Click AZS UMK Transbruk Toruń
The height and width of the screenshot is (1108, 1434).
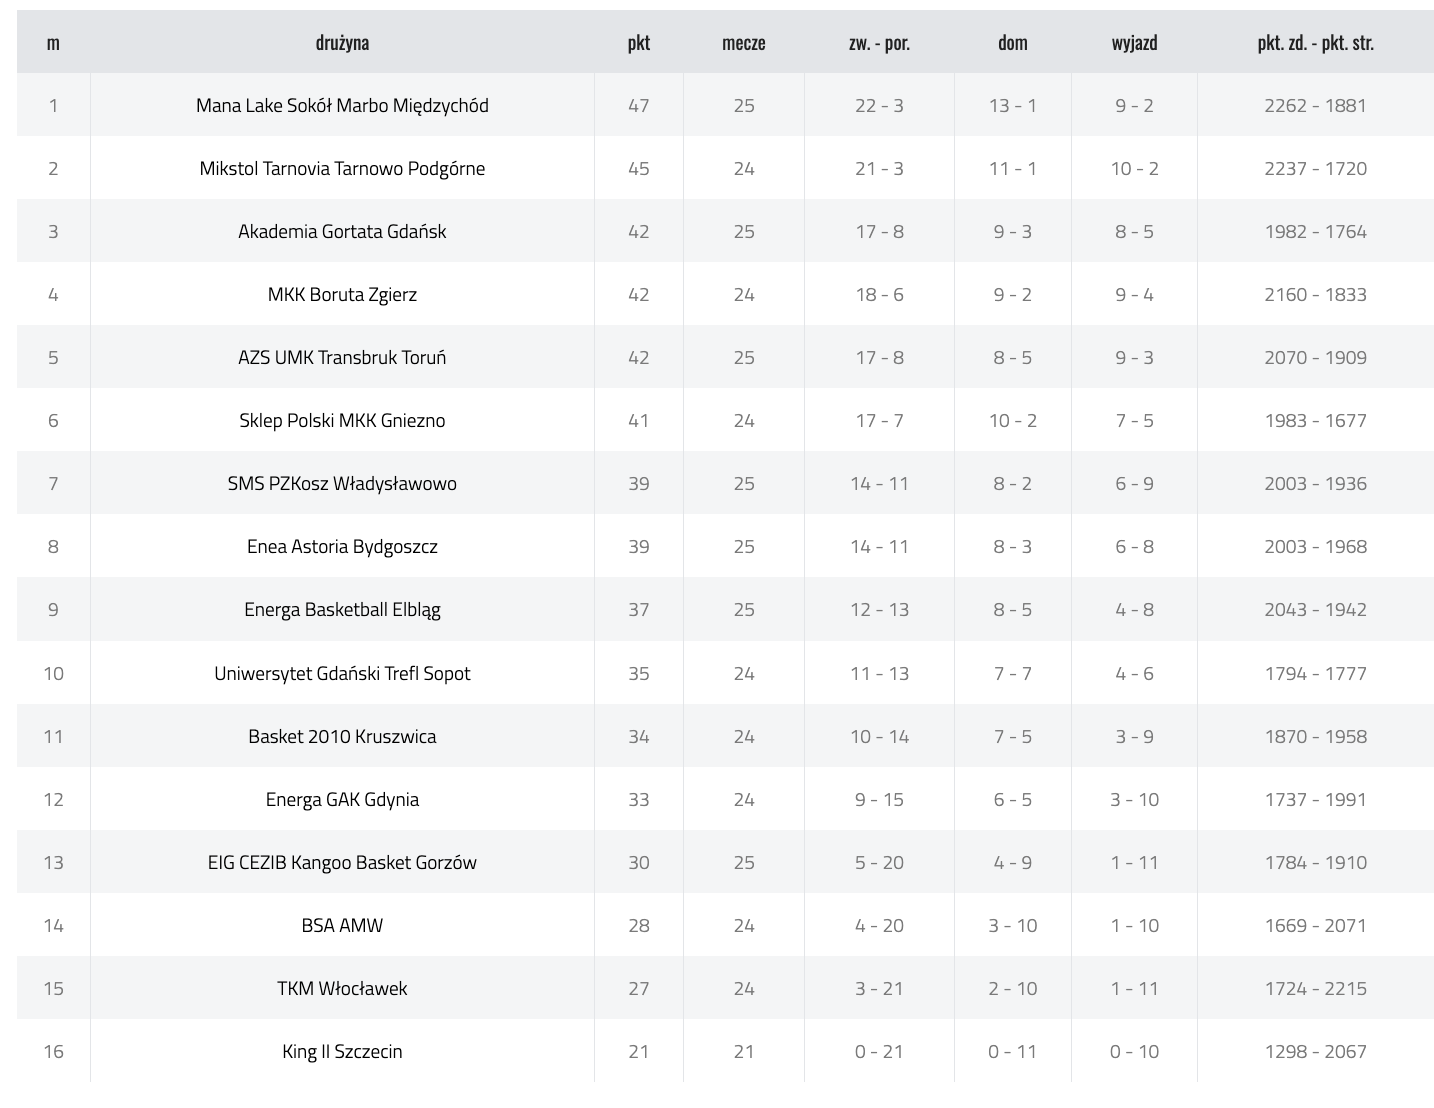point(342,357)
